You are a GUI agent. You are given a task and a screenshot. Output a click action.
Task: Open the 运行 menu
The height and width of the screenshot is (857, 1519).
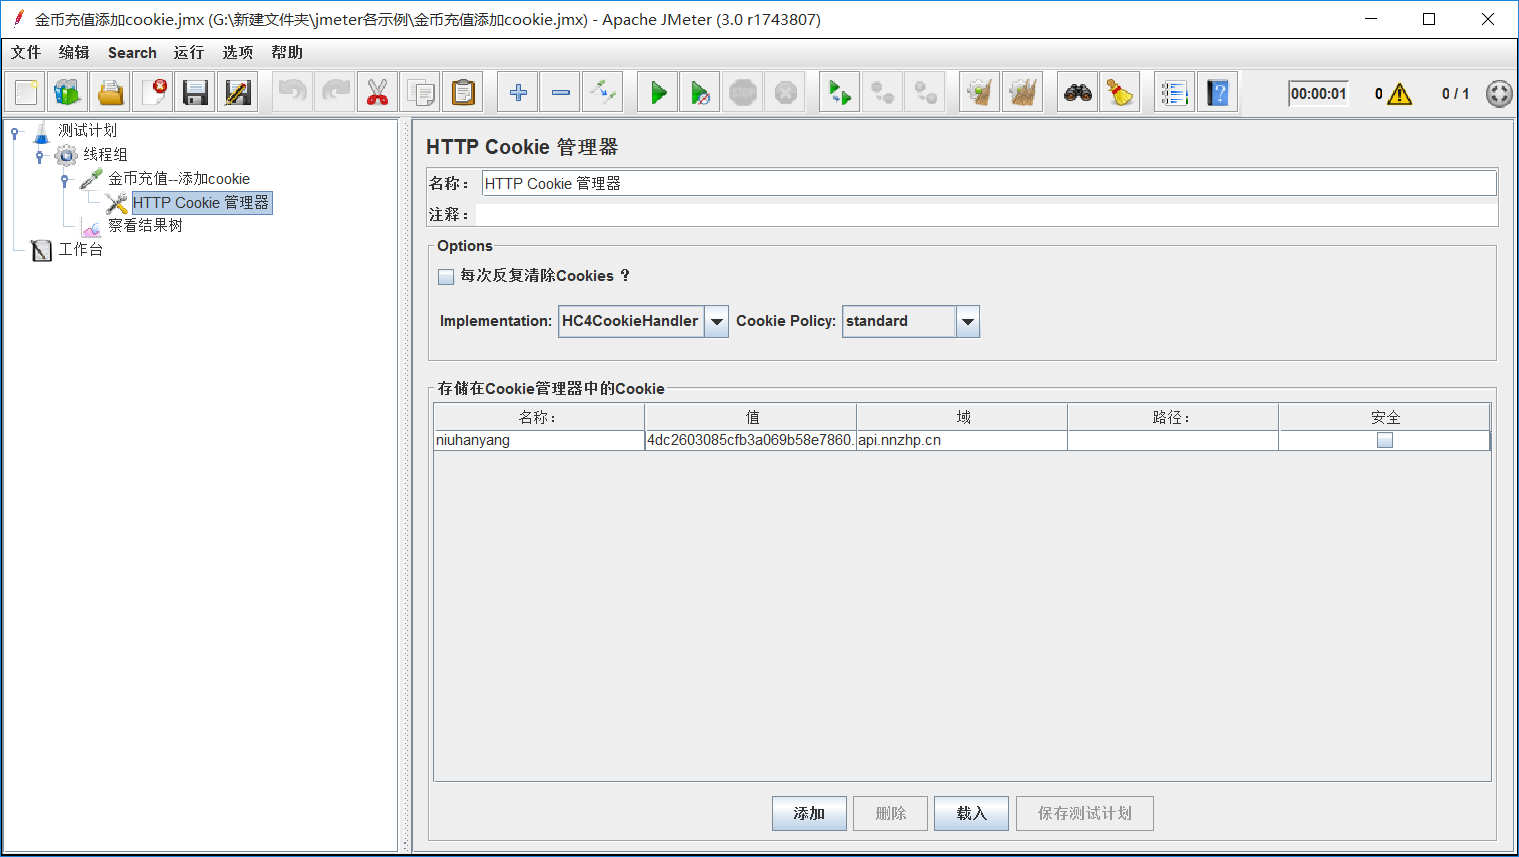189,52
